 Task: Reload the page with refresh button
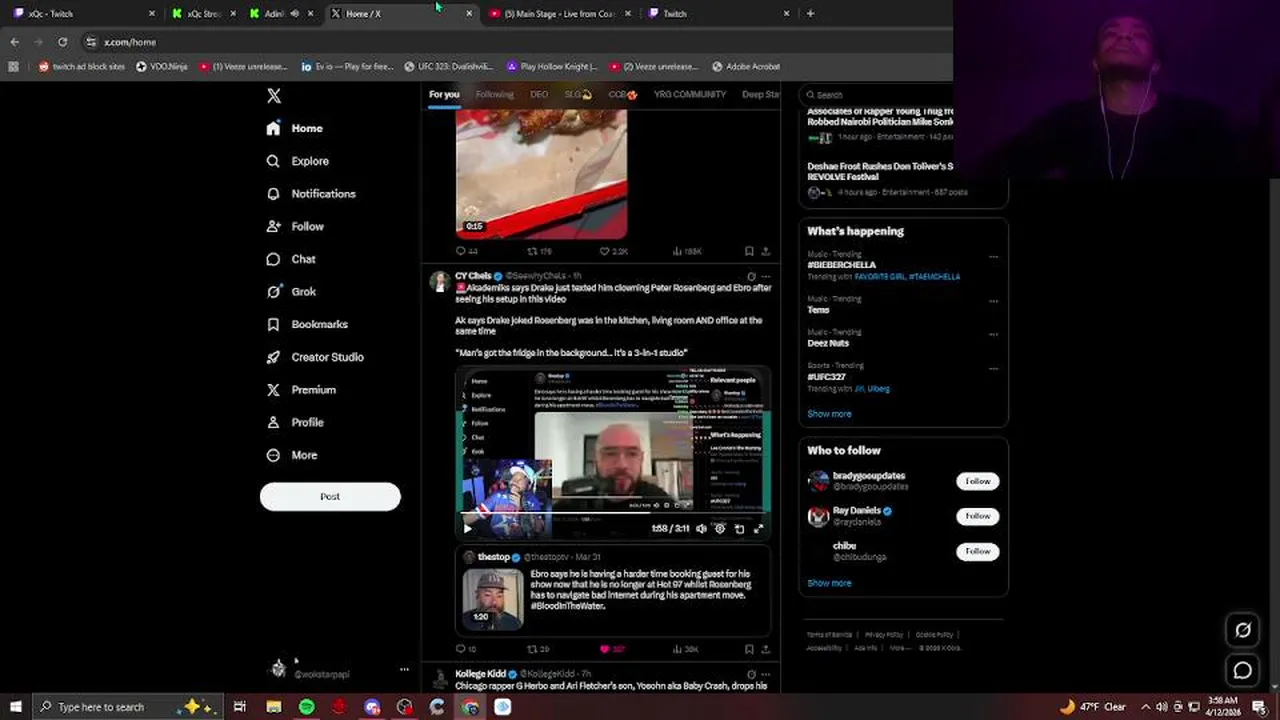coord(62,42)
